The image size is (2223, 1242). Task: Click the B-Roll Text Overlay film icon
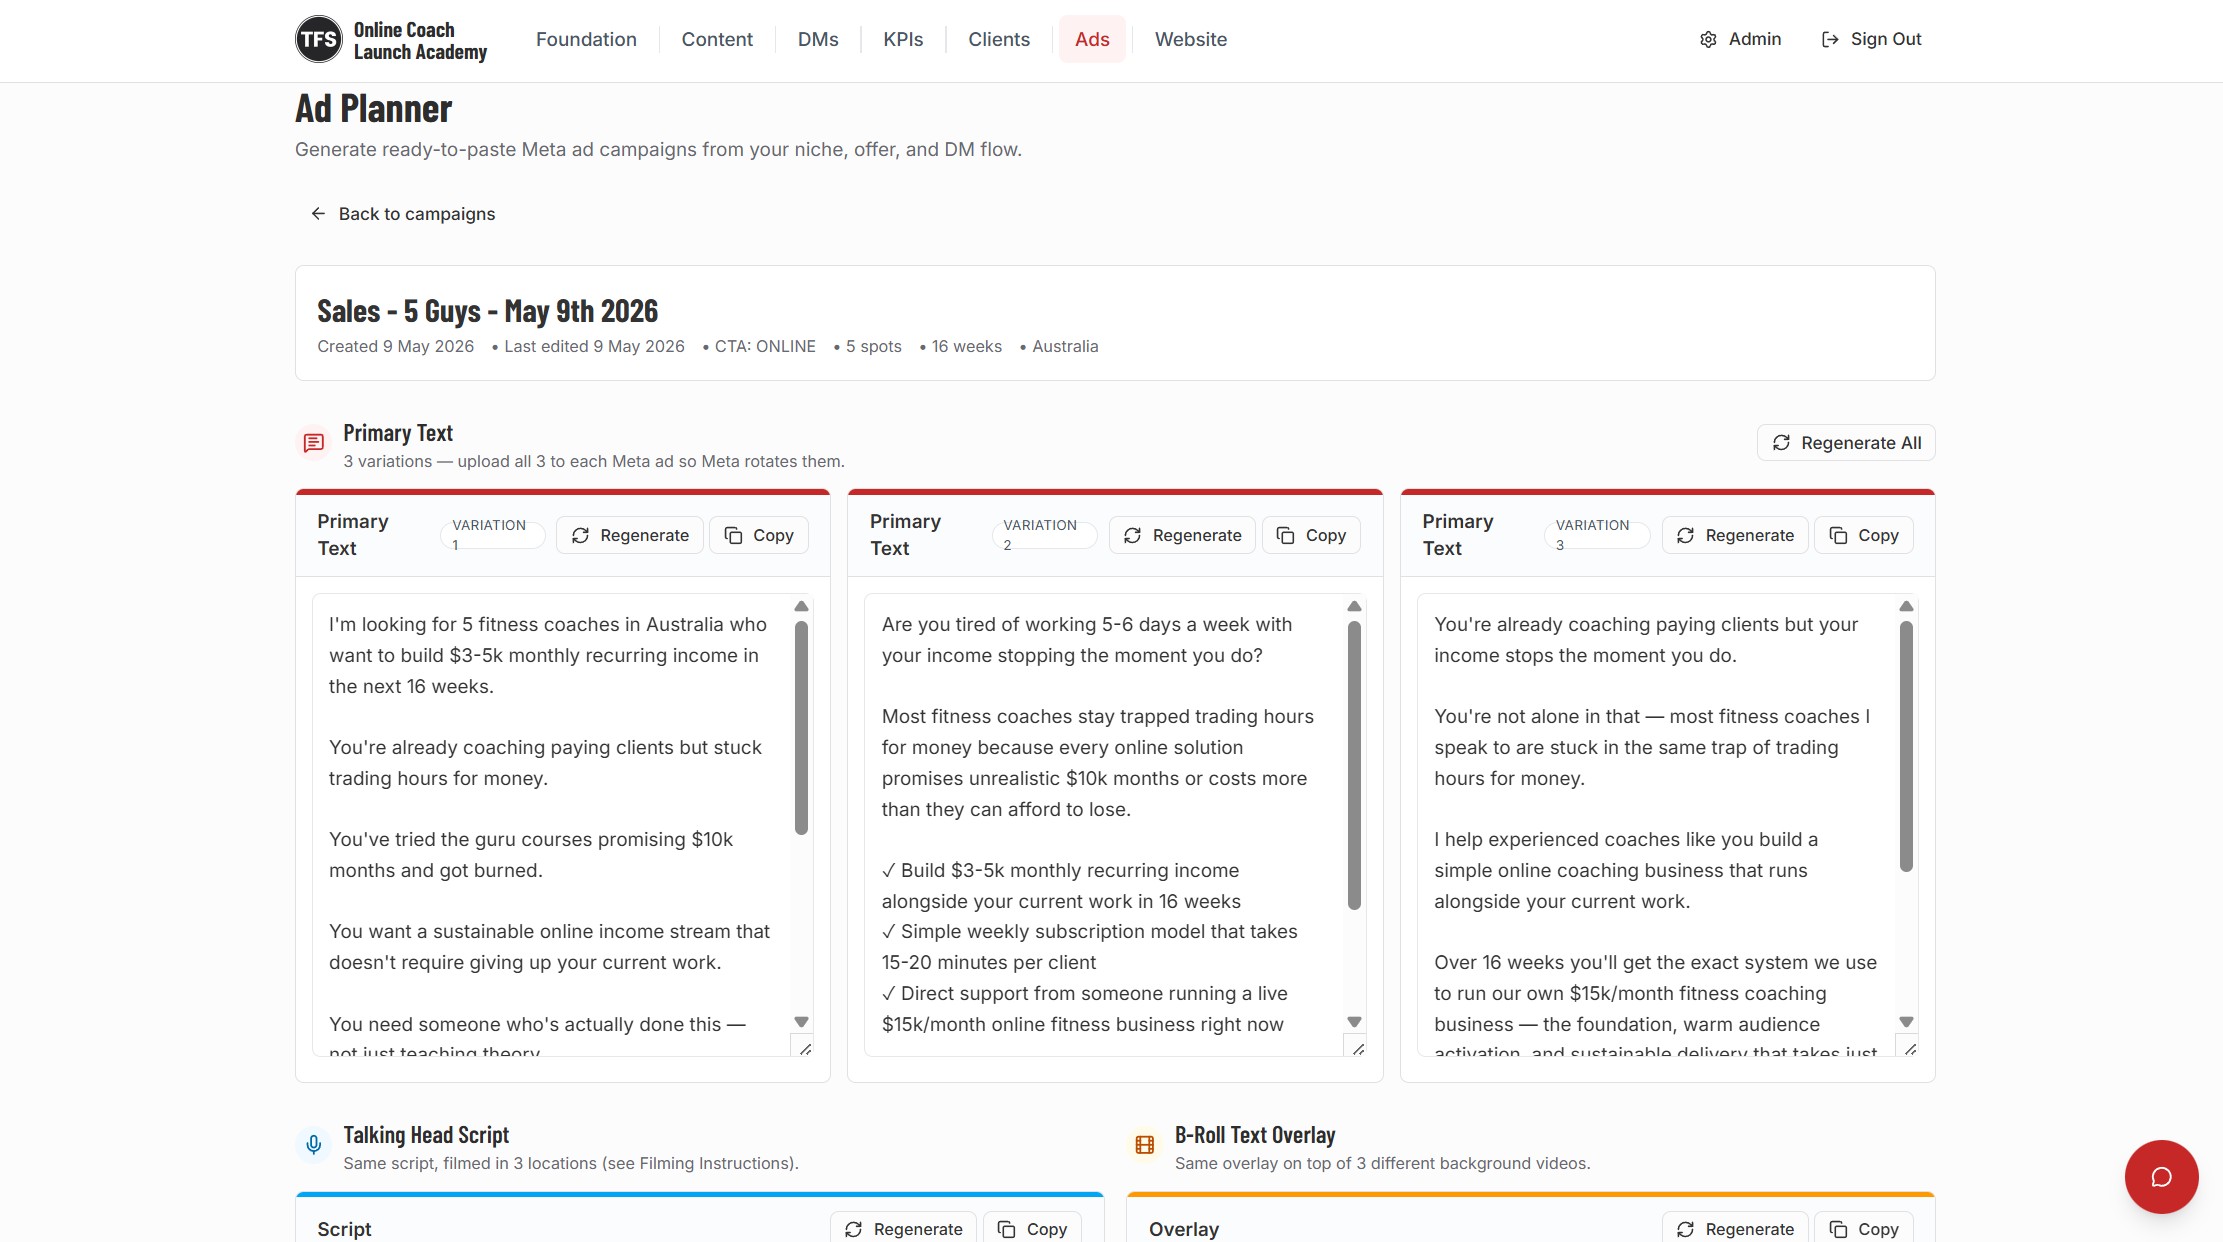(x=1145, y=1145)
